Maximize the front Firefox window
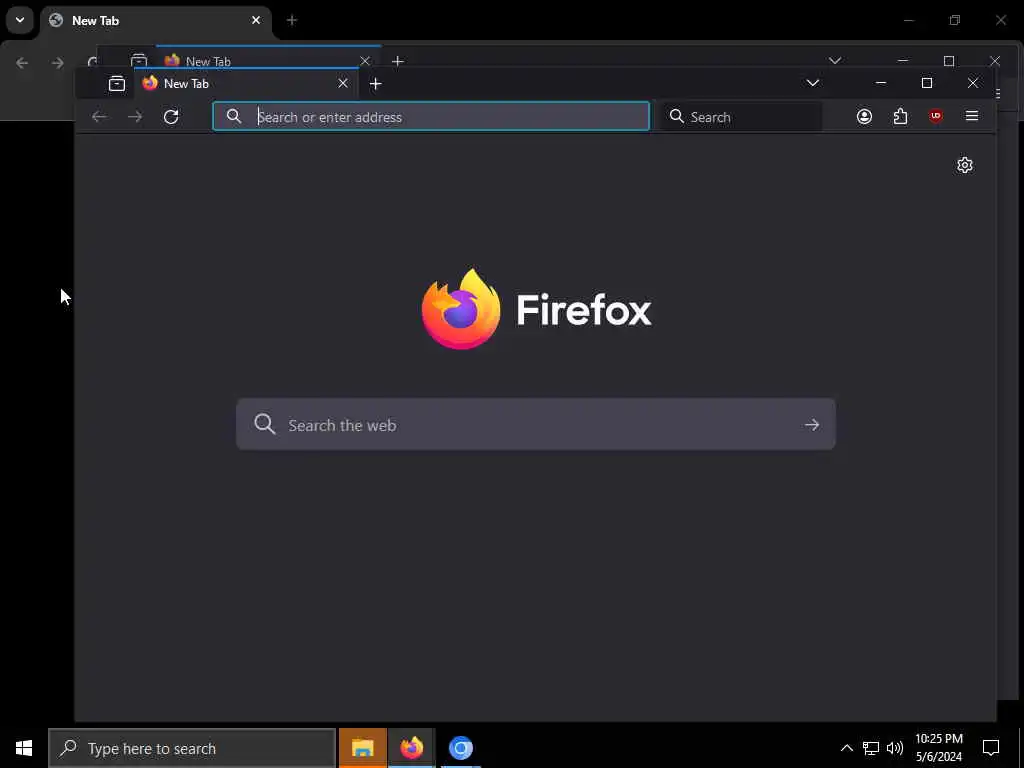1024x768 pixels. click(927, 83)
